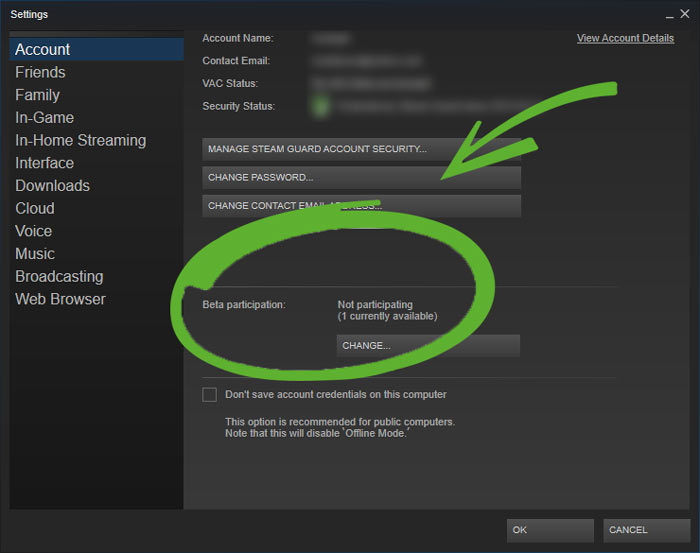Tick Don't save account credentials checkbox
Screen dimensions: 700x553
pos(209,395)
